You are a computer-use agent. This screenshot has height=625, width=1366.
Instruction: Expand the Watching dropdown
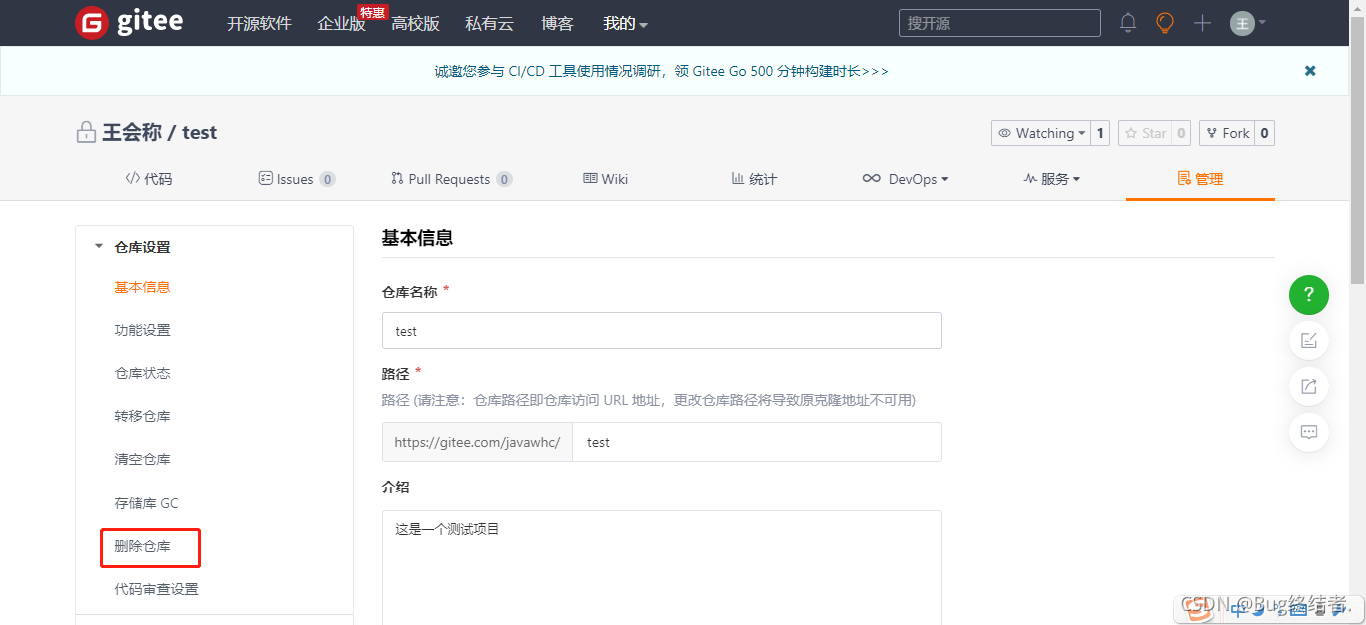click(x=1041, y=132)
